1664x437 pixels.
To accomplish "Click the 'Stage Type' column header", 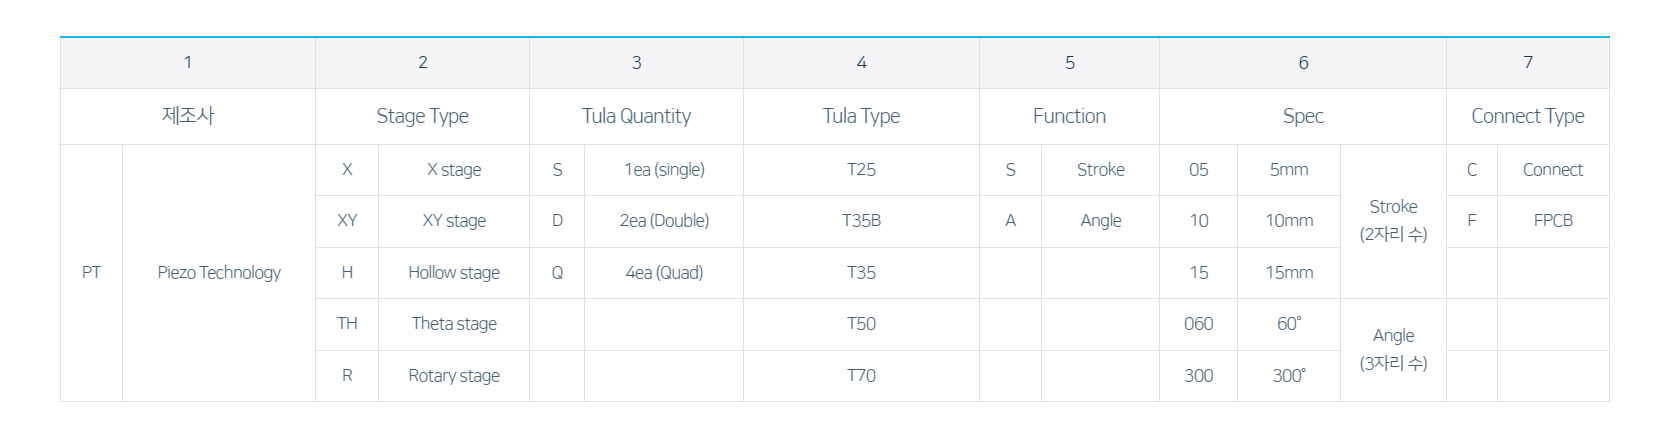I will click(422, 116).
